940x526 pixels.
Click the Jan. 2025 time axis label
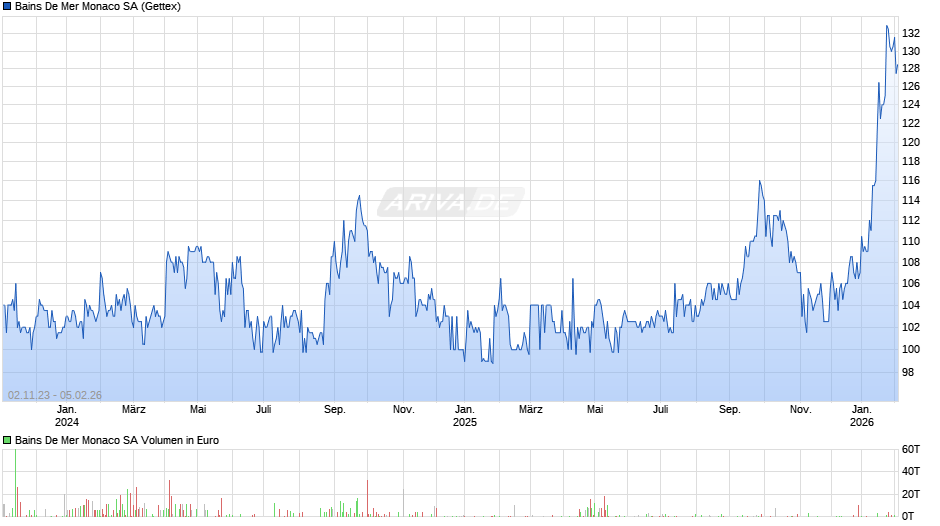(x=465, y=416)
